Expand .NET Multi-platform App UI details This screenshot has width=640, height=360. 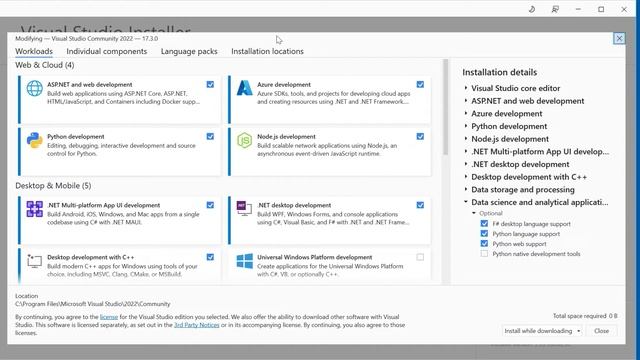(x=466, y=151)
